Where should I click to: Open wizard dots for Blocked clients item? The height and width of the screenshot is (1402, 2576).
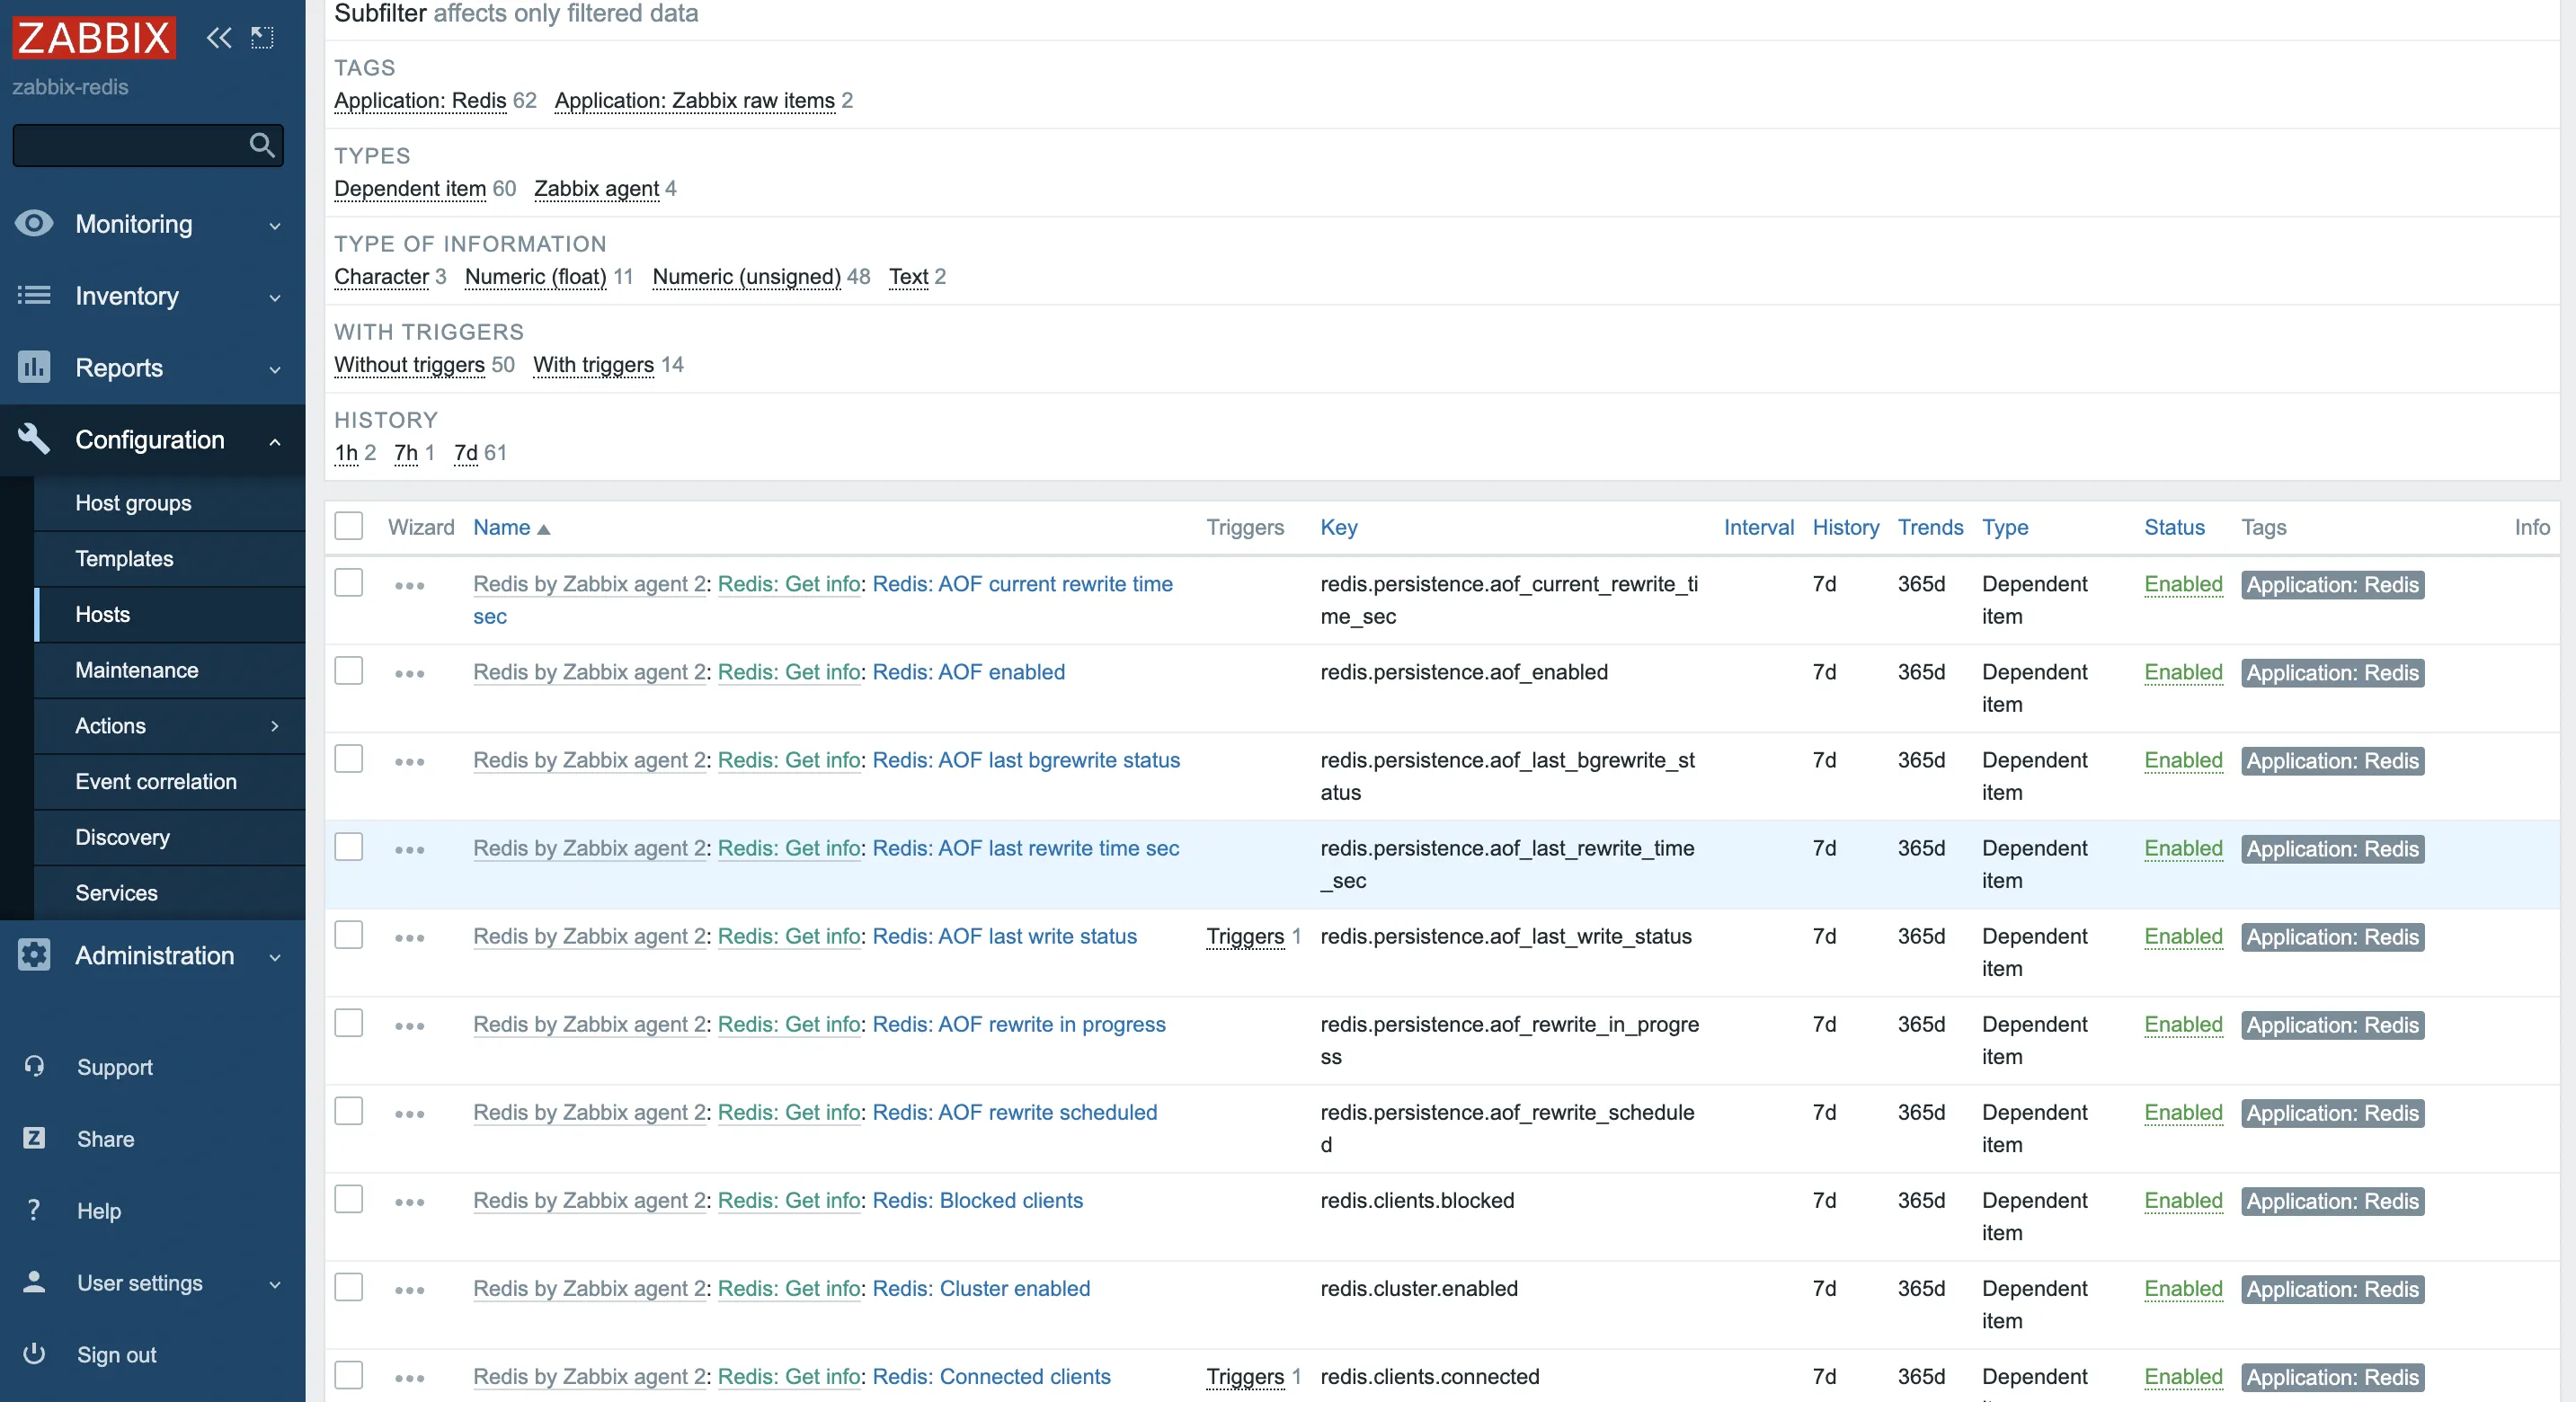[x=409, y=1202]
